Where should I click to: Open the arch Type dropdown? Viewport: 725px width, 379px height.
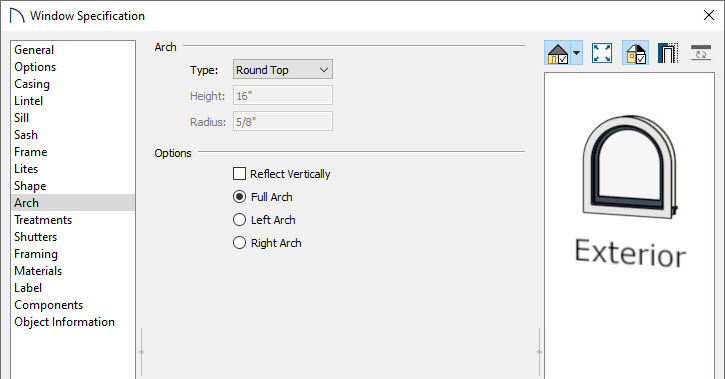(x=283, y=70)
